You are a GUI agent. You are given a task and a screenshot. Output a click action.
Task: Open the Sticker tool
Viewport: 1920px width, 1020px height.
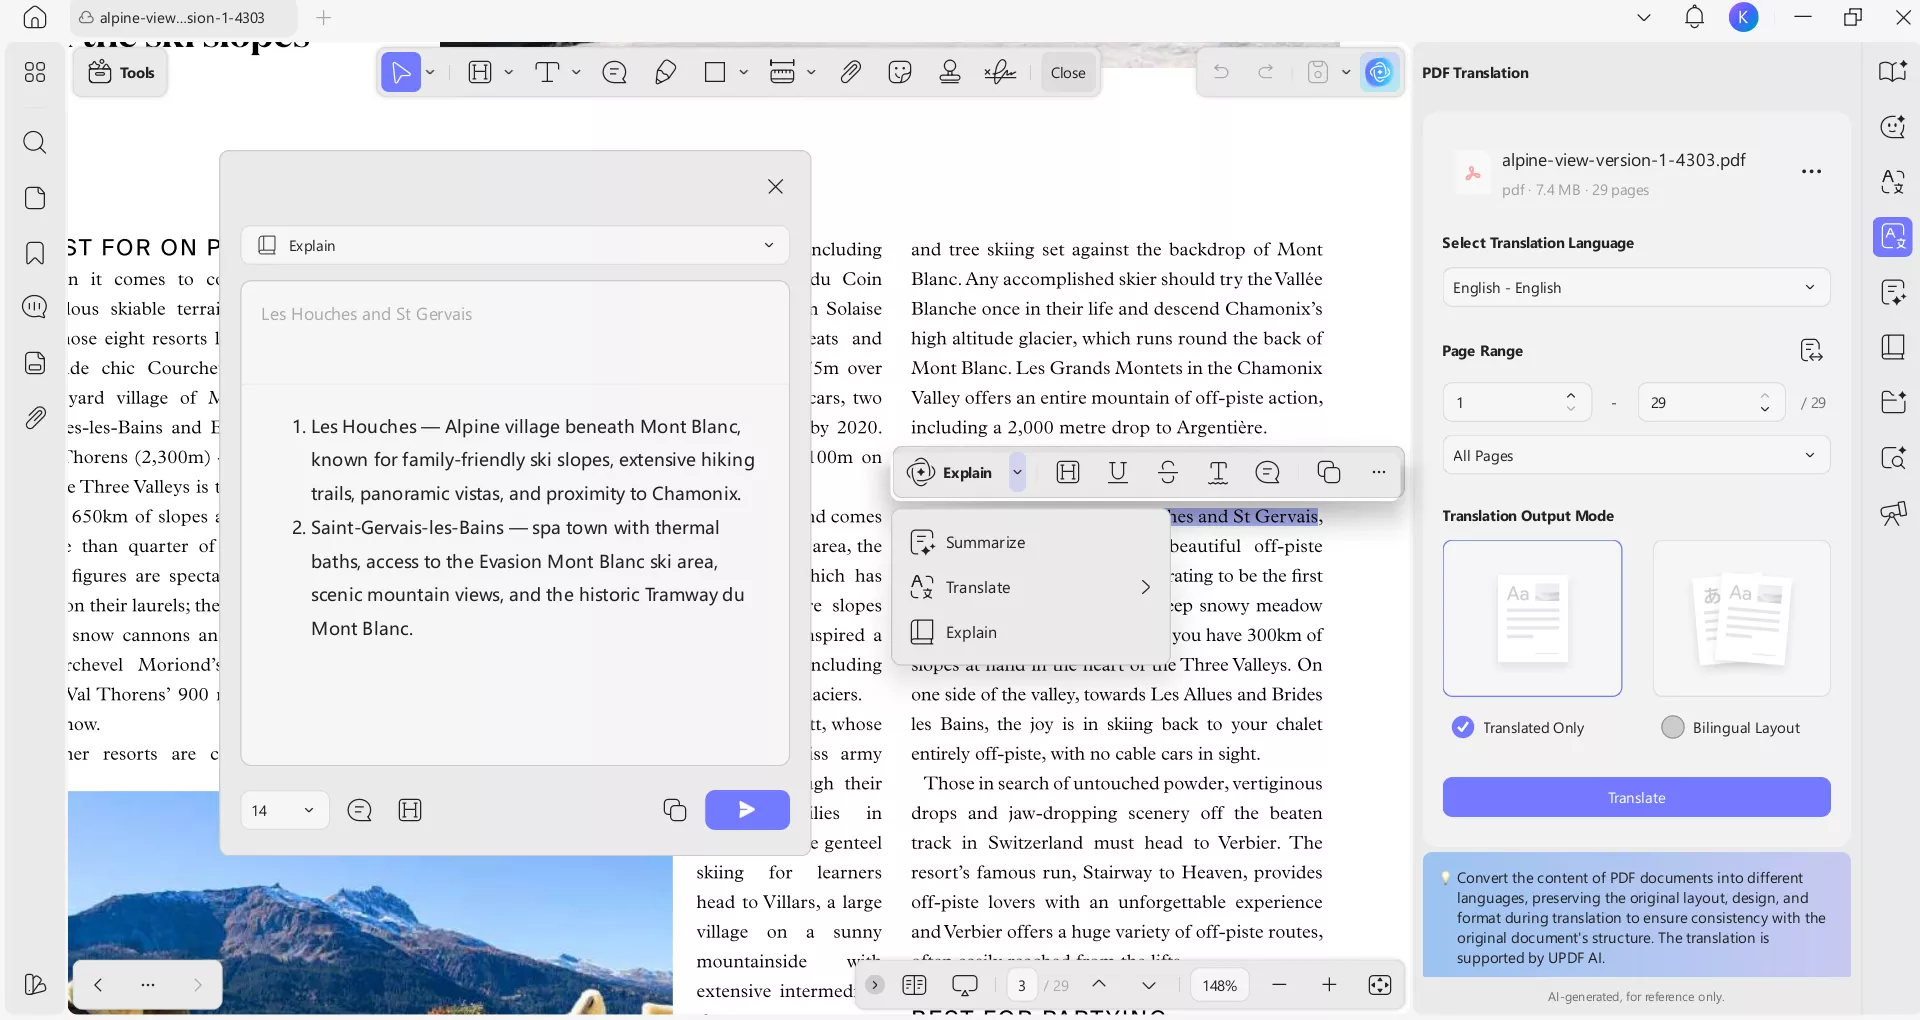click(x=899, y=72)
